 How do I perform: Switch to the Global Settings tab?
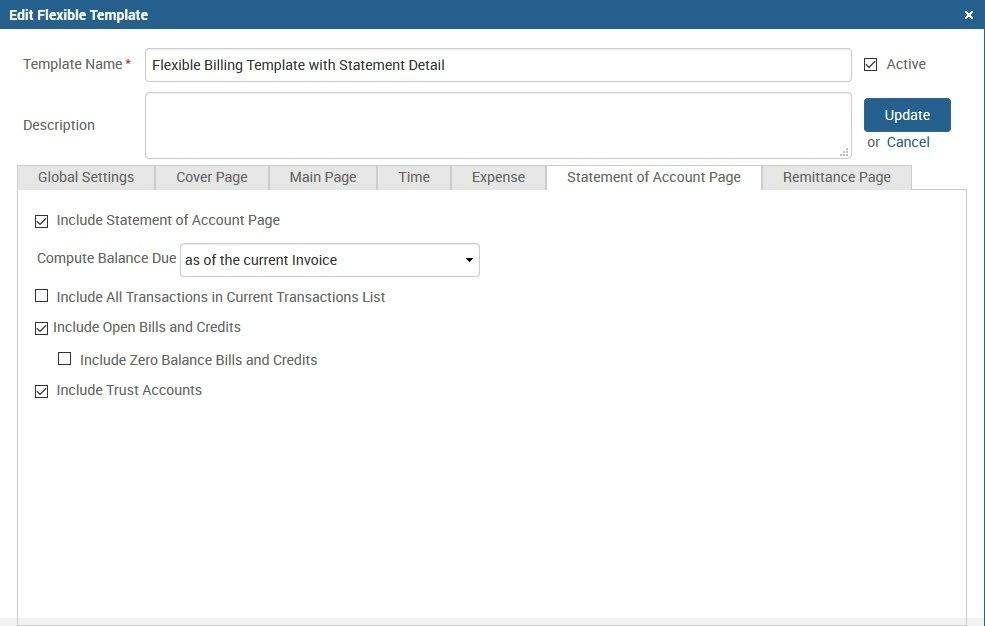[85, 177]
